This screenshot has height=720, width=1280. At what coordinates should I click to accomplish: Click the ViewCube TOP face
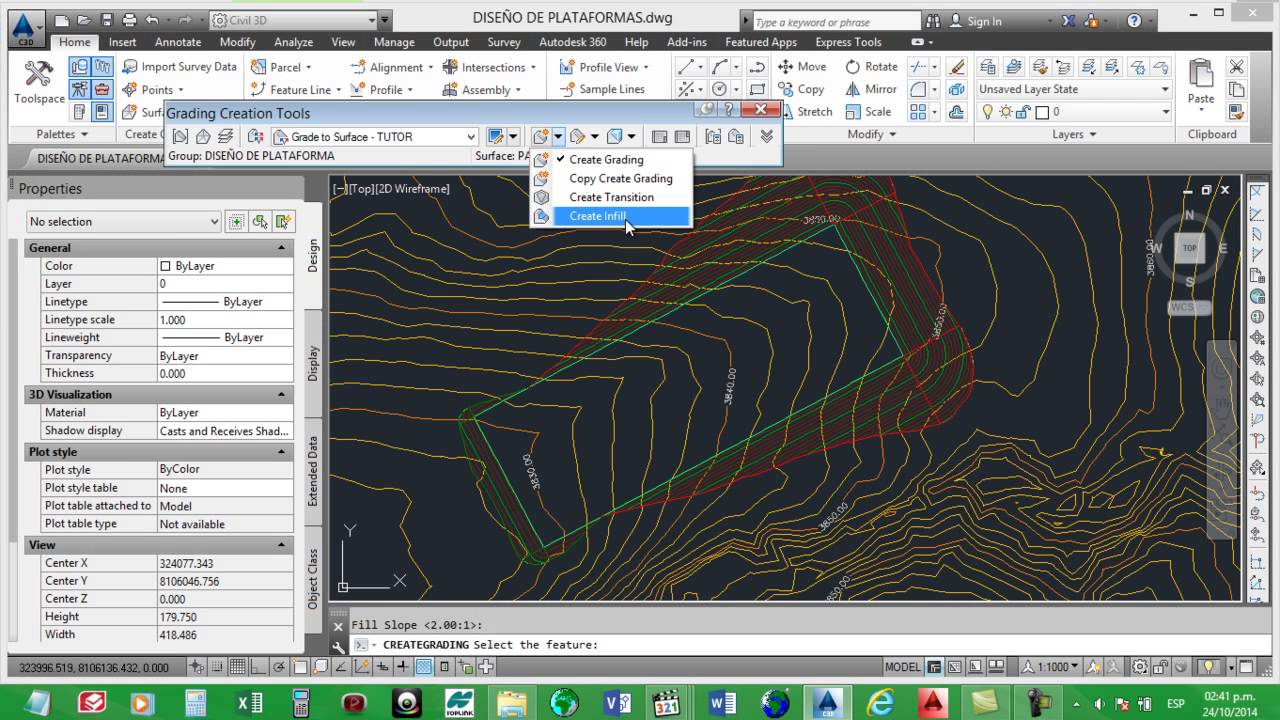click(x=1190, y=248)
